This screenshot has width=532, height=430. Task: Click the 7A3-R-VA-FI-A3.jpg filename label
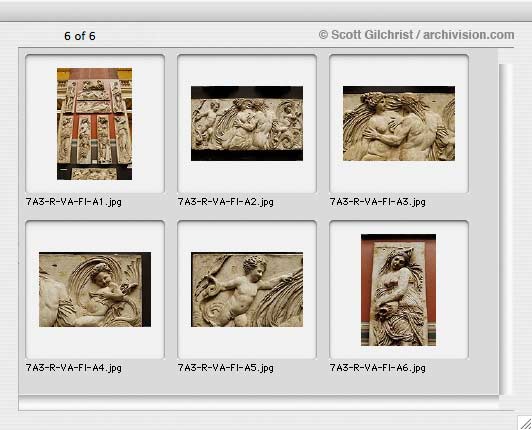pyautogui.click(x=378, y=202)
